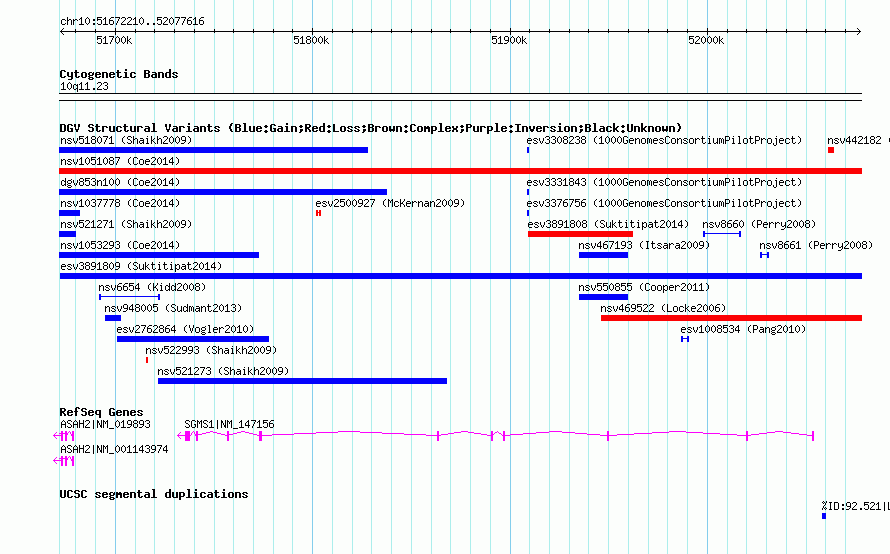This screenshot has height=554, width=890.
Task: Click the nsv8661 (Perry2008) variant label
Action: (x=816, y=245)
